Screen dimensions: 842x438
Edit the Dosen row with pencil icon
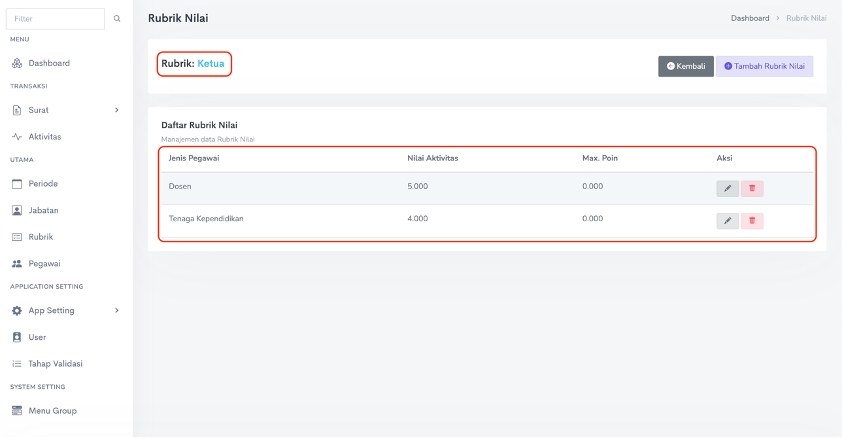[727, 188]
